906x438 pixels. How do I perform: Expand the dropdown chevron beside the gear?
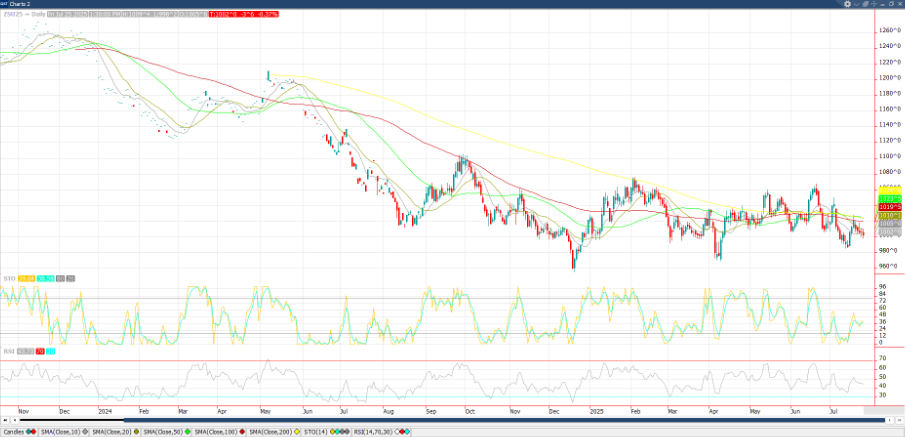856,5
